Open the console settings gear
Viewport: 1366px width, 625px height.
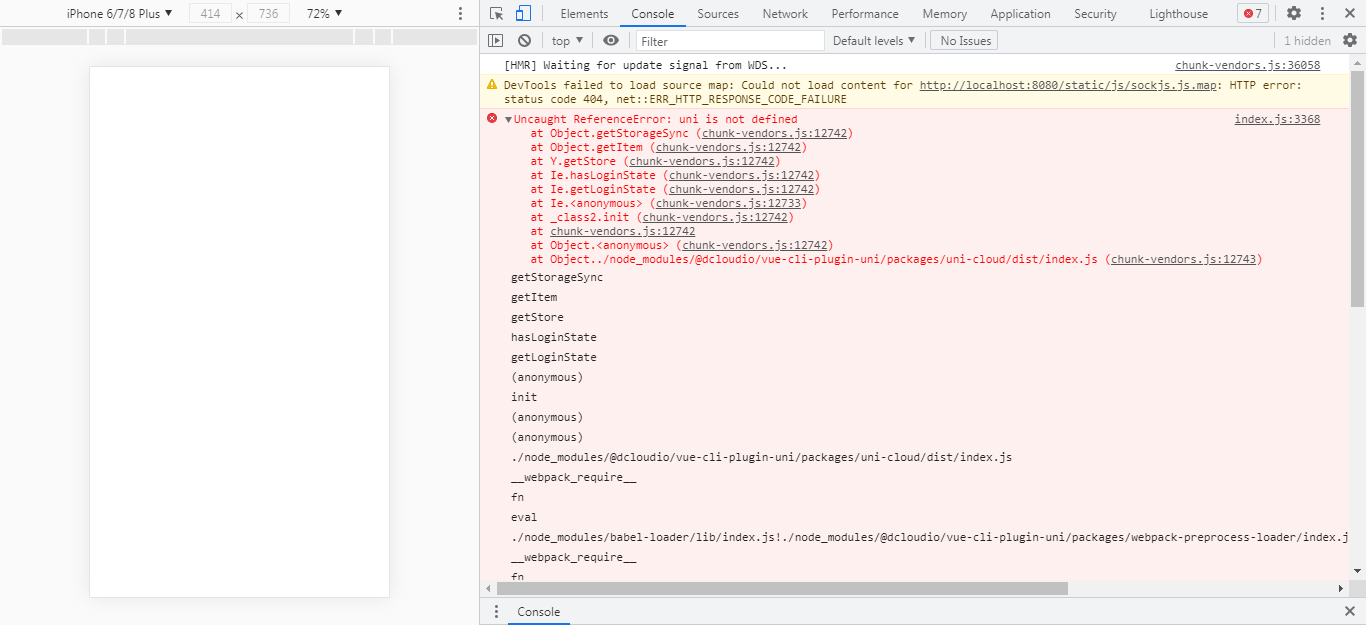coord(1349,41)
